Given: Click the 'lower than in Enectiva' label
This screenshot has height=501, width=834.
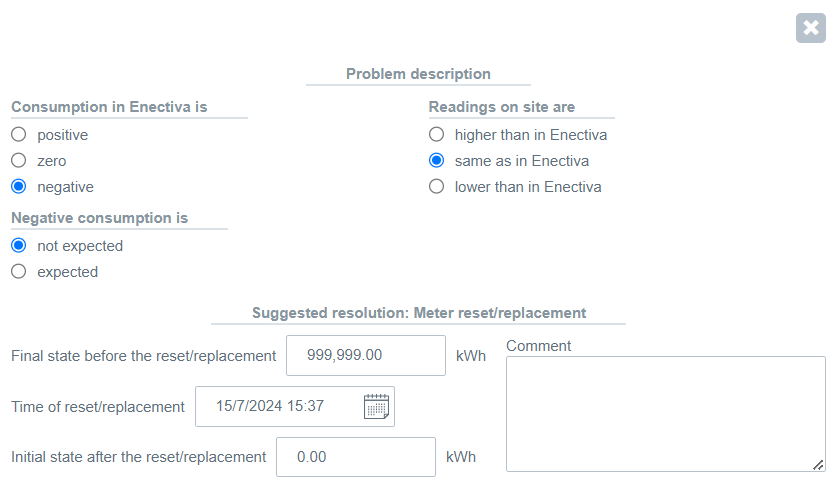Looking at the screenshot, I should click(527, 186).
